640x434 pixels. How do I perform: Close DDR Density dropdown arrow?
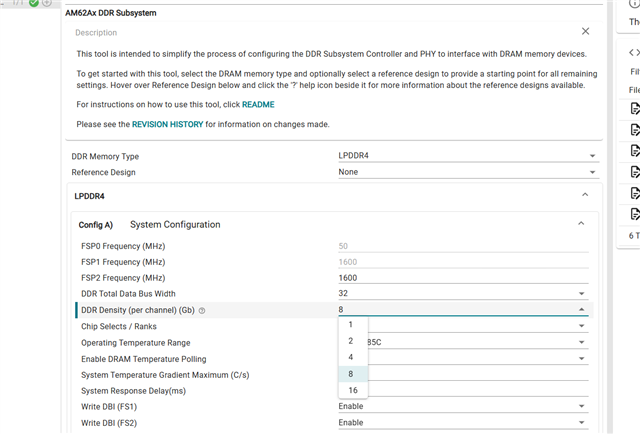pos(582,309)
